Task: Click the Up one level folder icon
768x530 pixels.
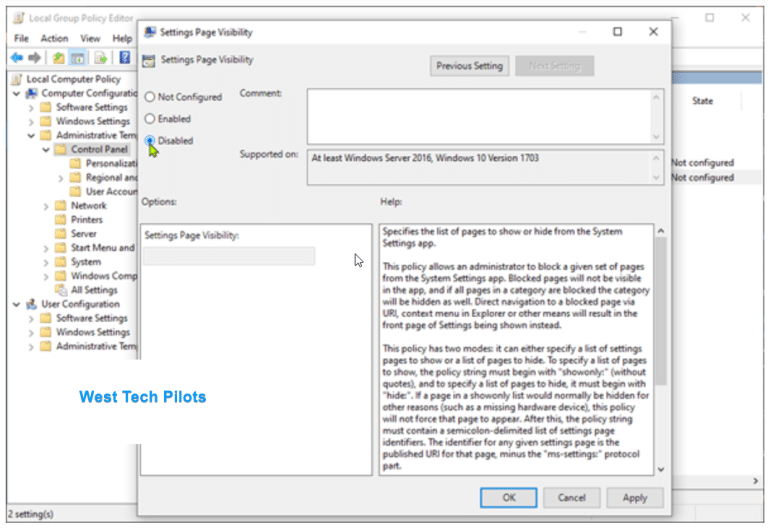Action: [58, 57]
